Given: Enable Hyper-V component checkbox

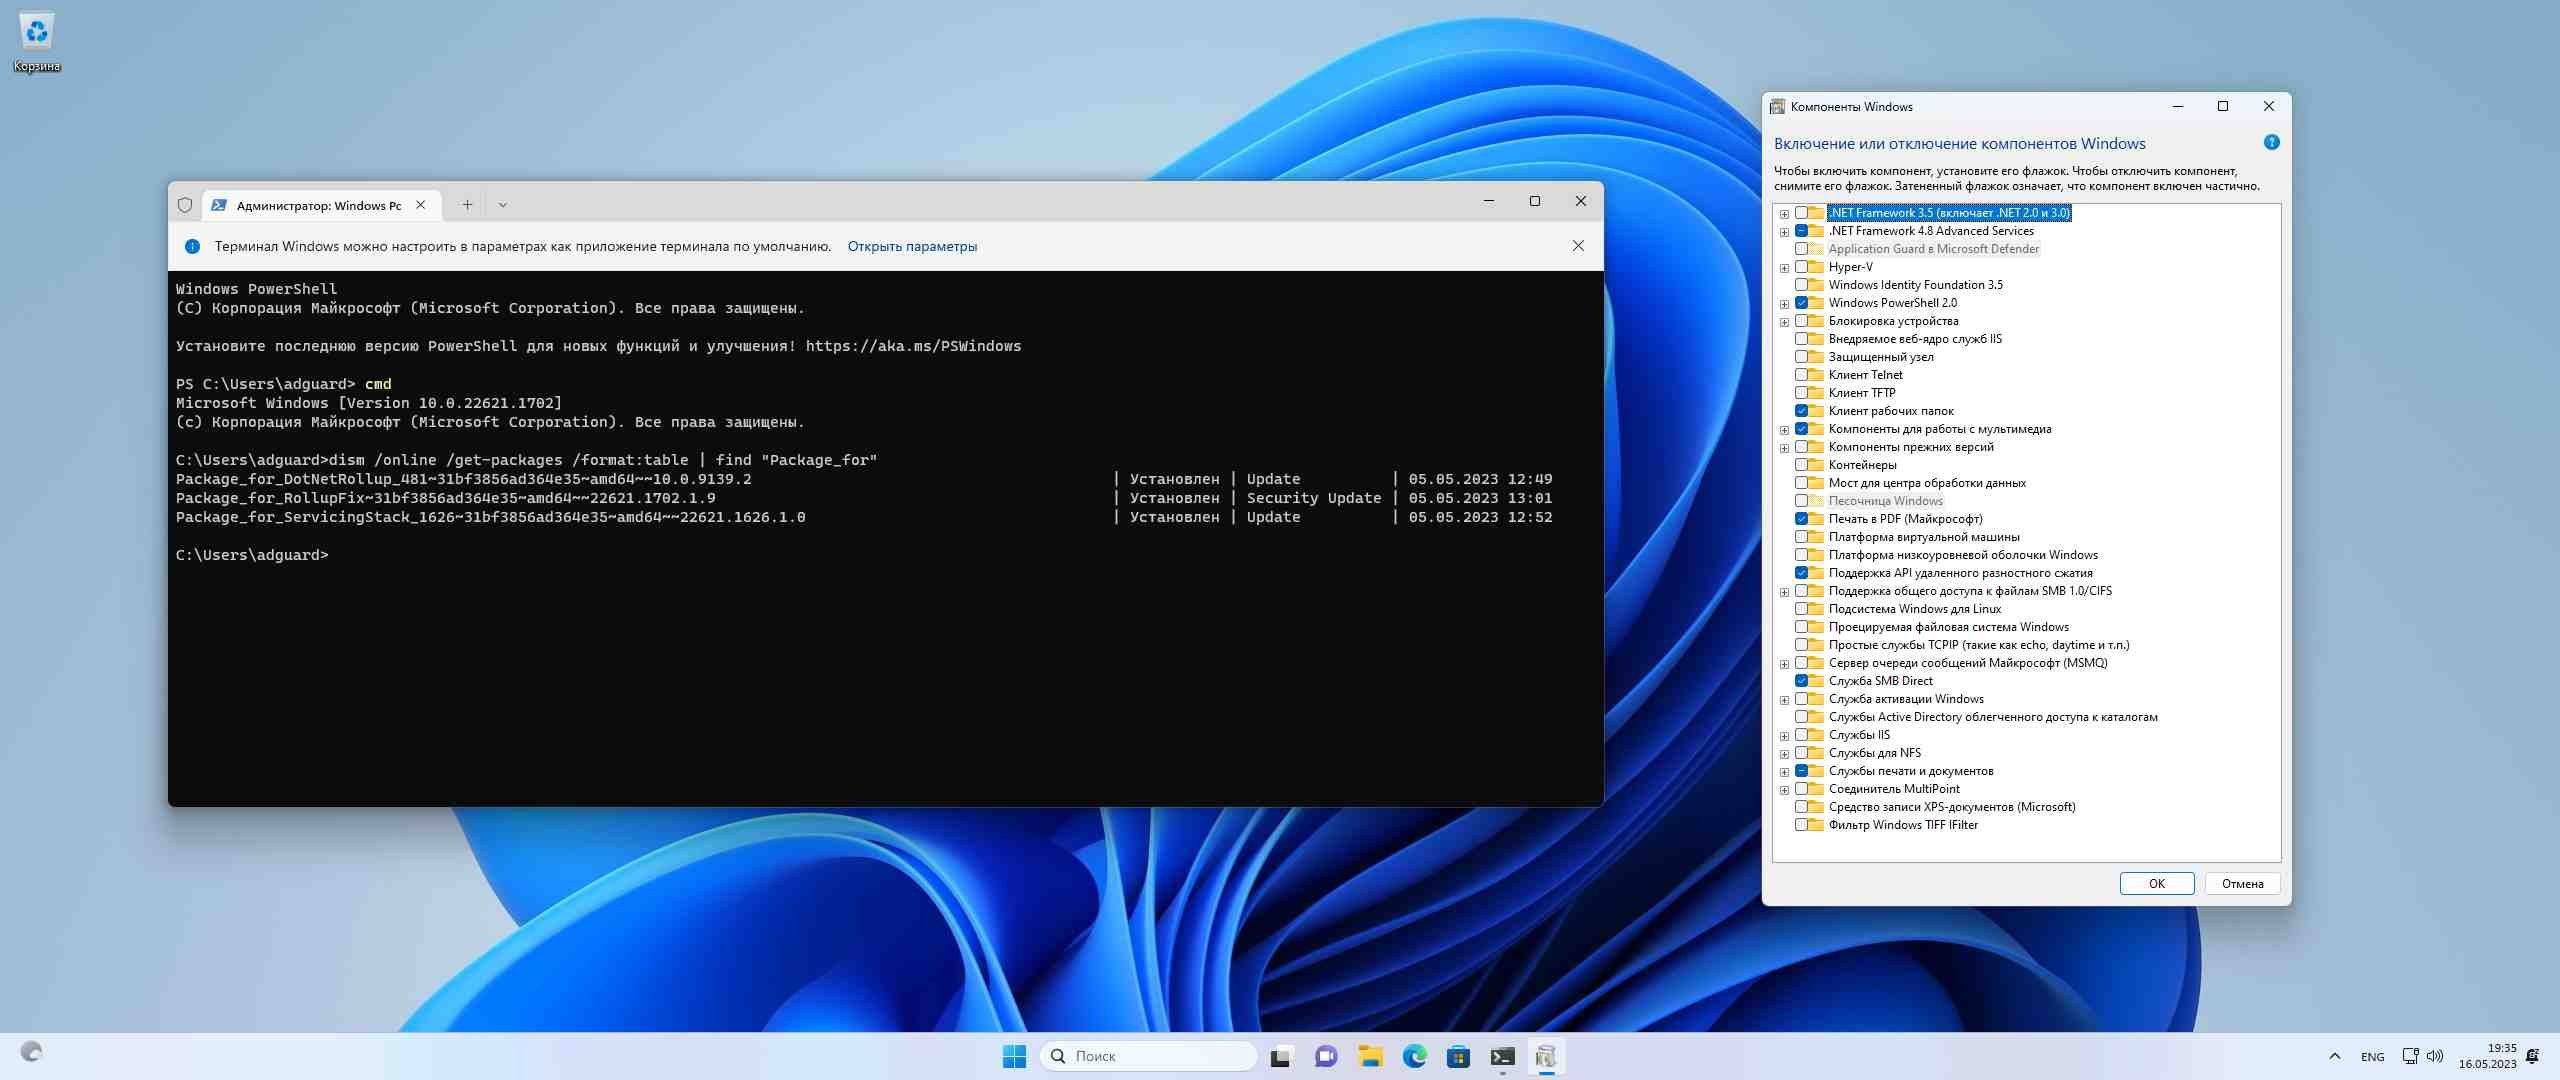Looking at the screenshot, I should pos(1801,266).
